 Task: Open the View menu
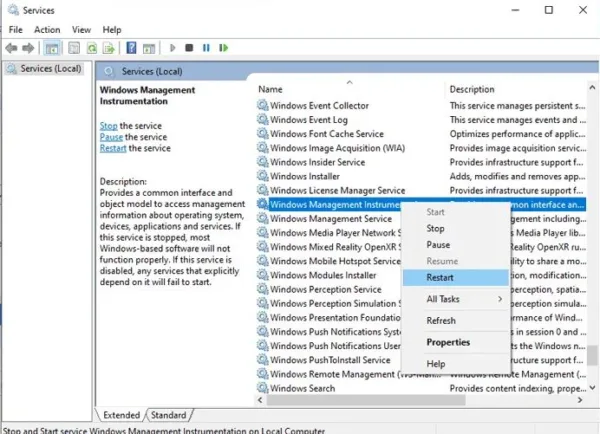click(x=82, y=30)
